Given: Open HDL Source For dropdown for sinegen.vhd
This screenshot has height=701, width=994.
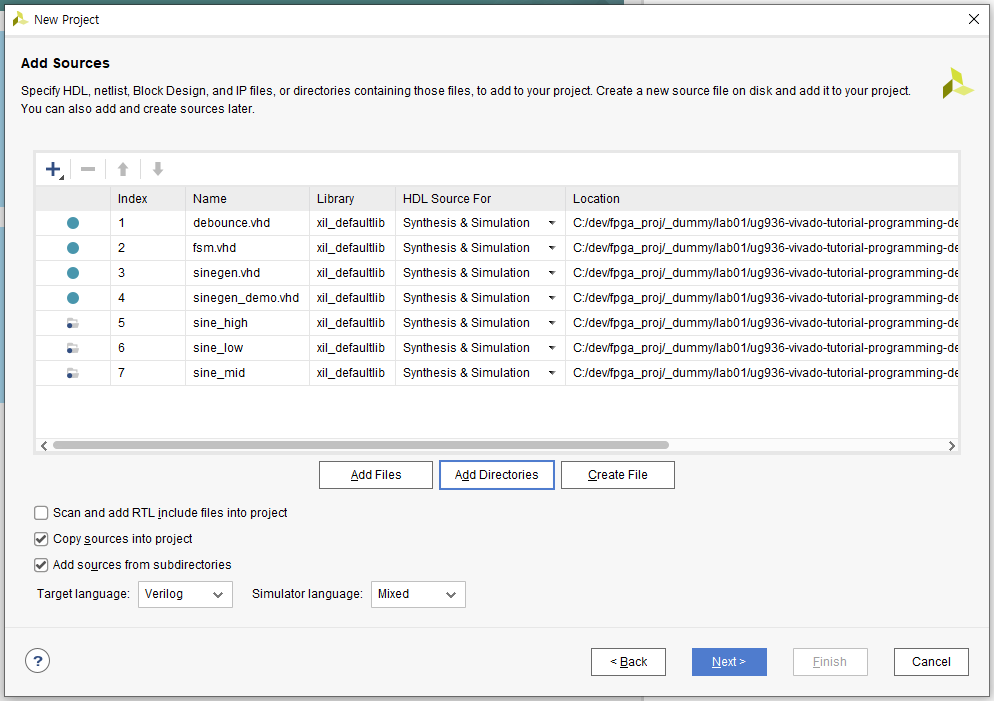Looking at the screenshot, I should pos(552,273).
